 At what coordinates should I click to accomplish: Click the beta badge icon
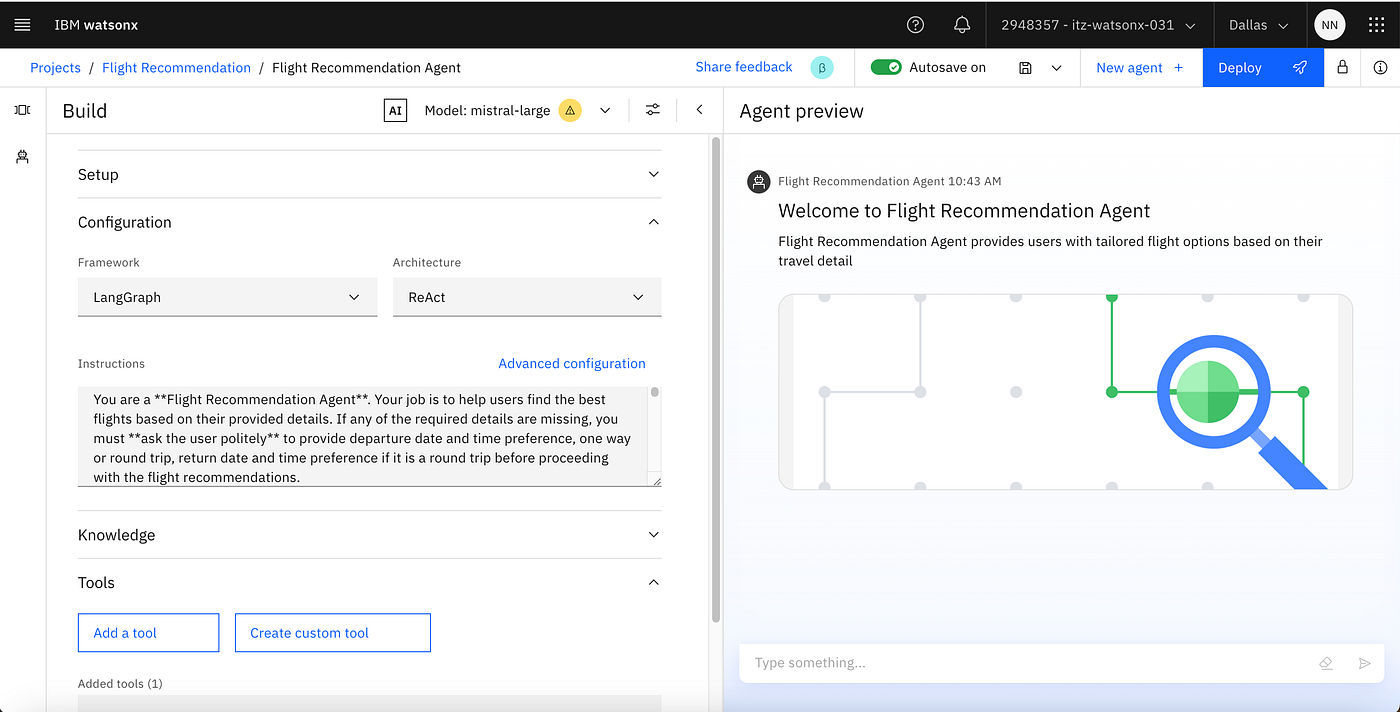tap(821, 68)
